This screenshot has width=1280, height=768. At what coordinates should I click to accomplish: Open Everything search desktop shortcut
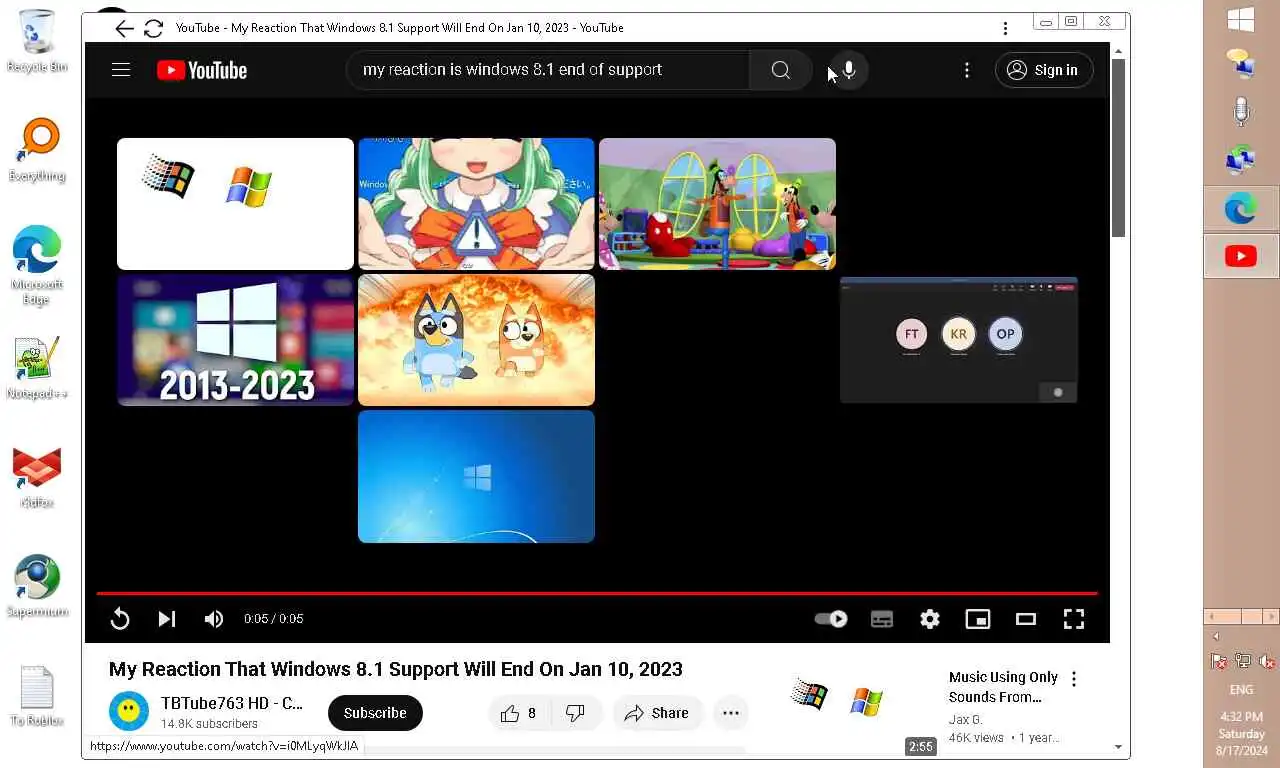point(37,150)
